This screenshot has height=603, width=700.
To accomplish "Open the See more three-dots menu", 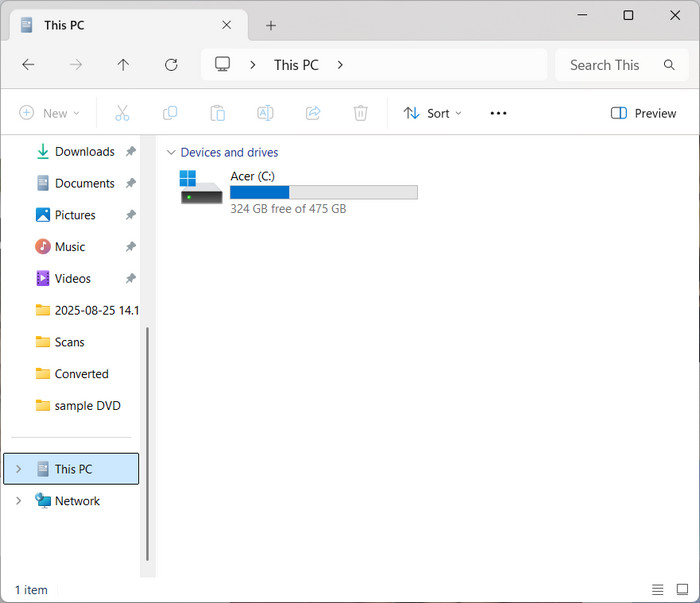I will [x=498, y=113].
